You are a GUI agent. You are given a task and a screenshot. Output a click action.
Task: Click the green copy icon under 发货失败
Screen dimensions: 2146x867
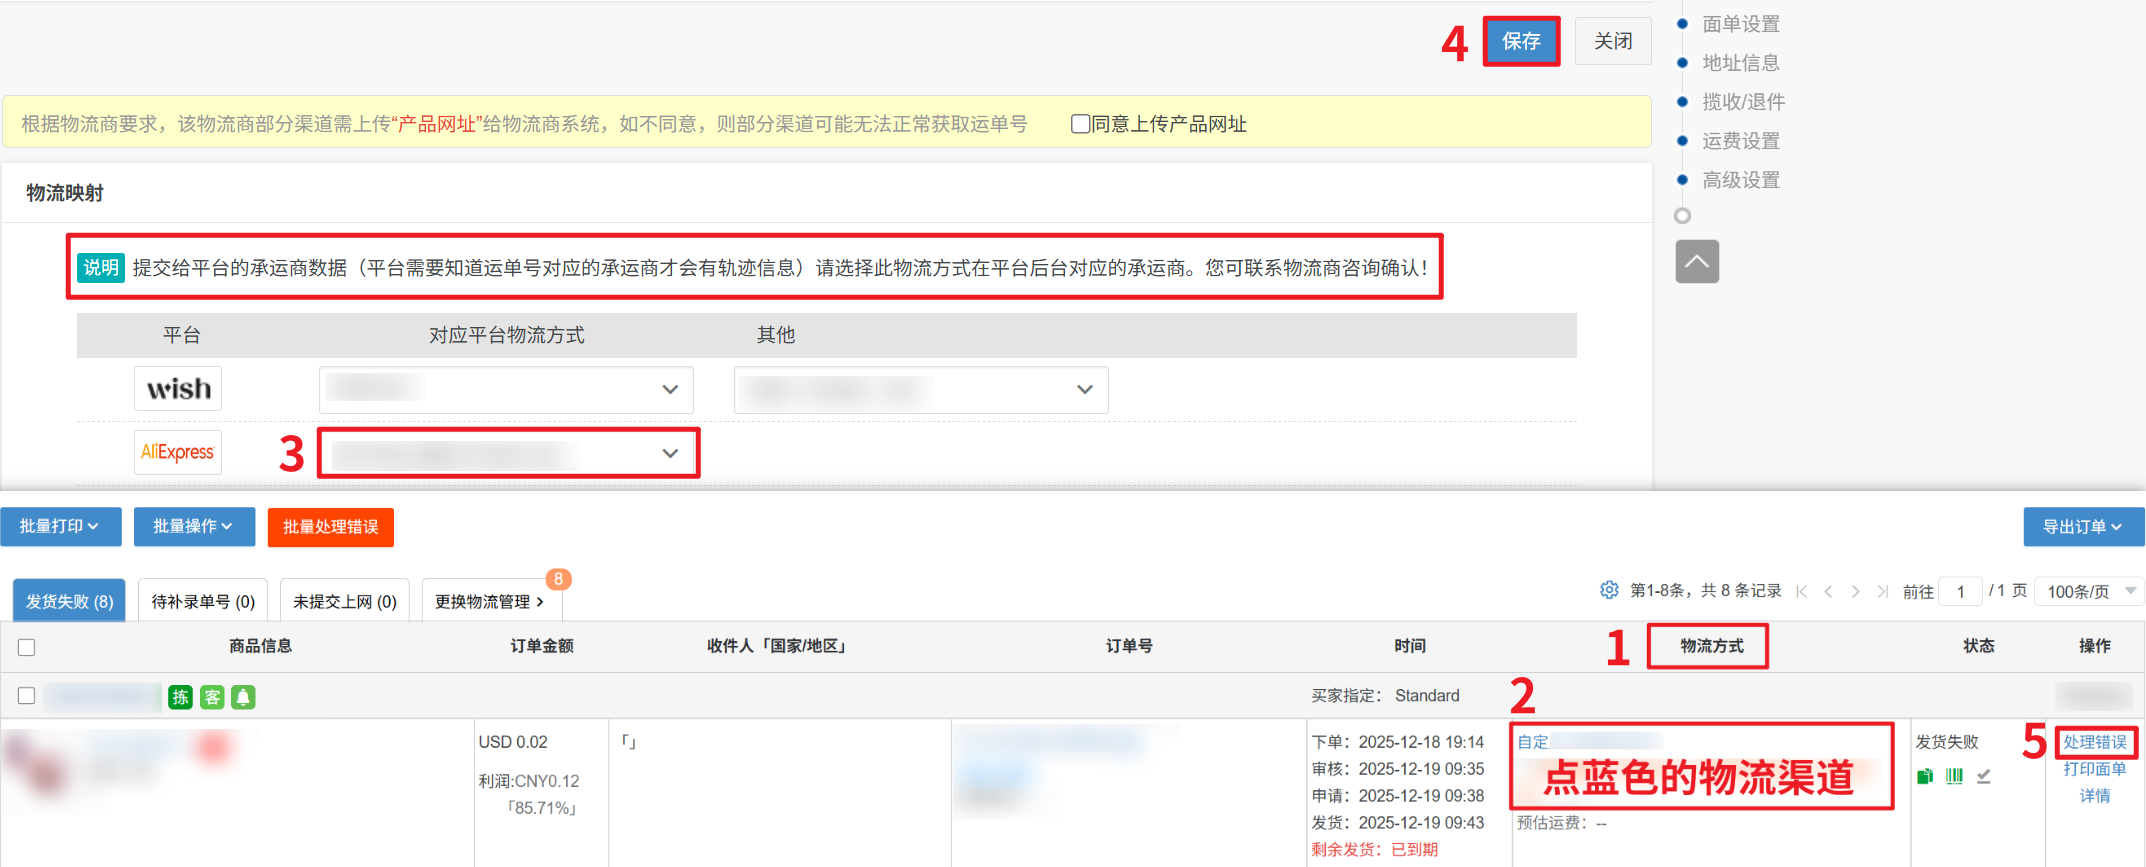pos(1925,776)
